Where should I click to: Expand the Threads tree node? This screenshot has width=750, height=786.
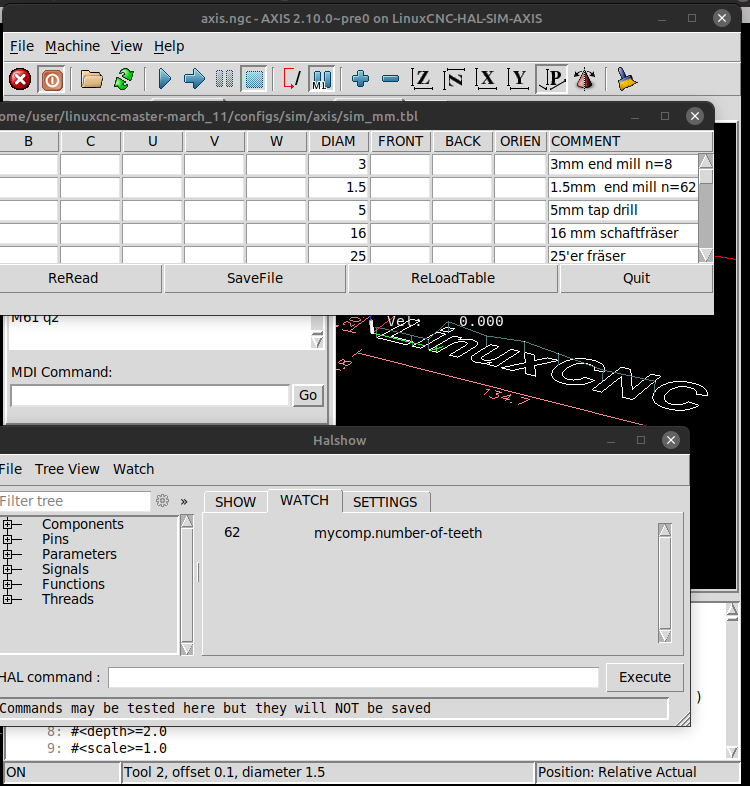click(8, 600)
